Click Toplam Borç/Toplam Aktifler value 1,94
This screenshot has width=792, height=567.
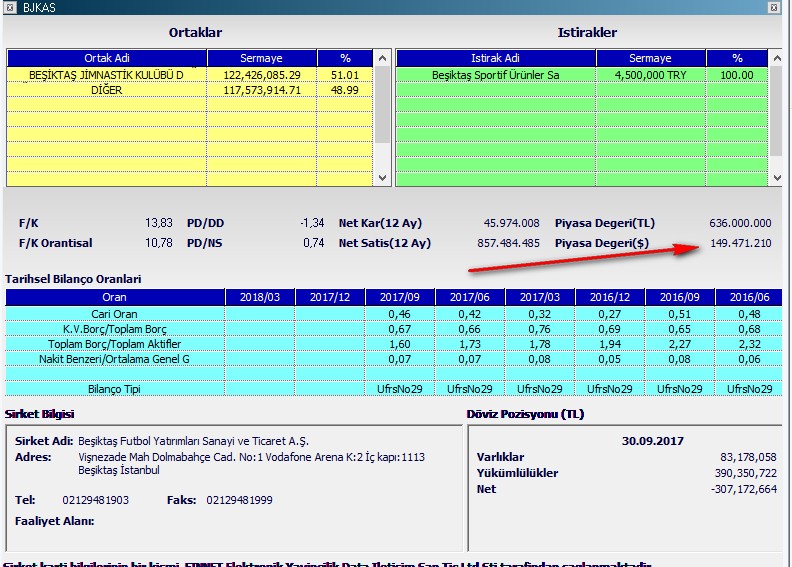610,344
